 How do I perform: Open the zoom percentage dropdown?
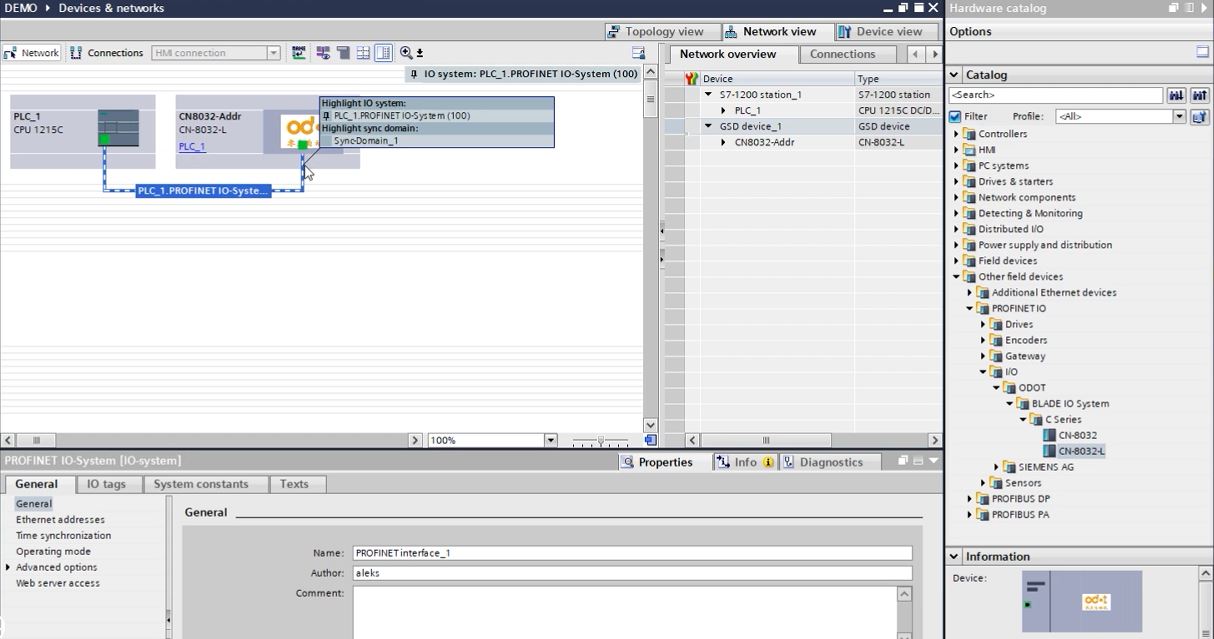(550, 440)
